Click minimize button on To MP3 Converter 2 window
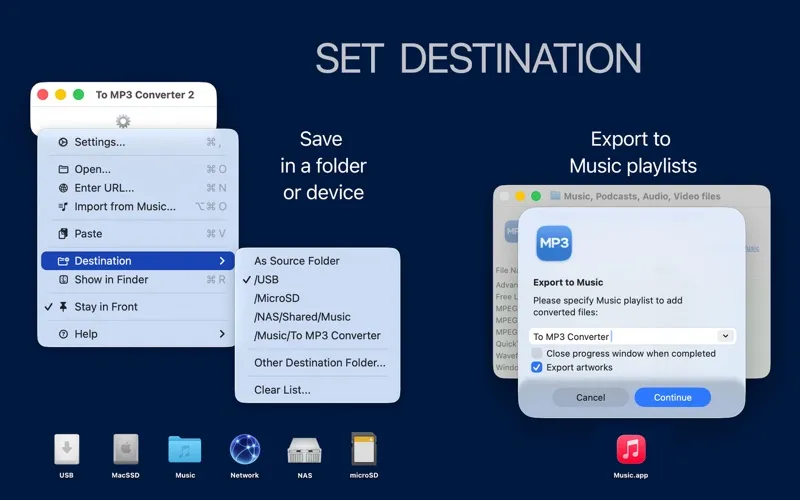This screenshot has height=500, width=800. click(x=61, y=95)
